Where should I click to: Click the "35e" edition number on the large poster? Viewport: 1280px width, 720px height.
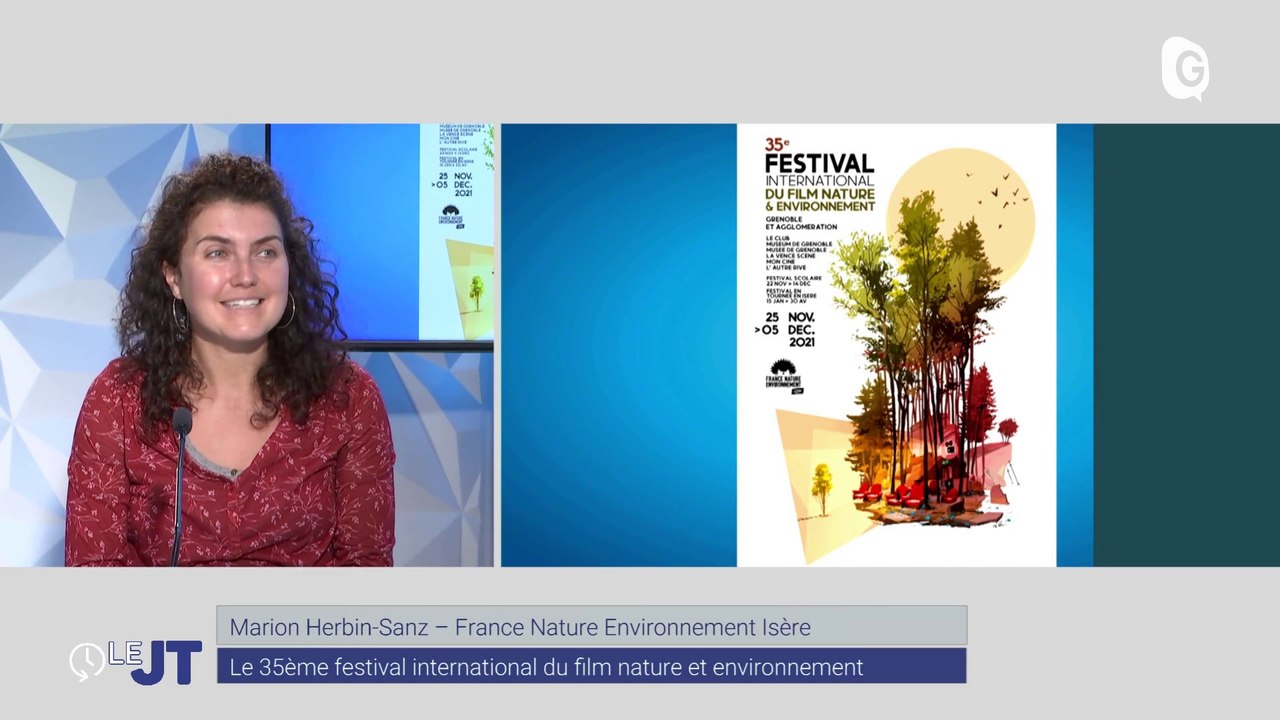coord(777,144)
